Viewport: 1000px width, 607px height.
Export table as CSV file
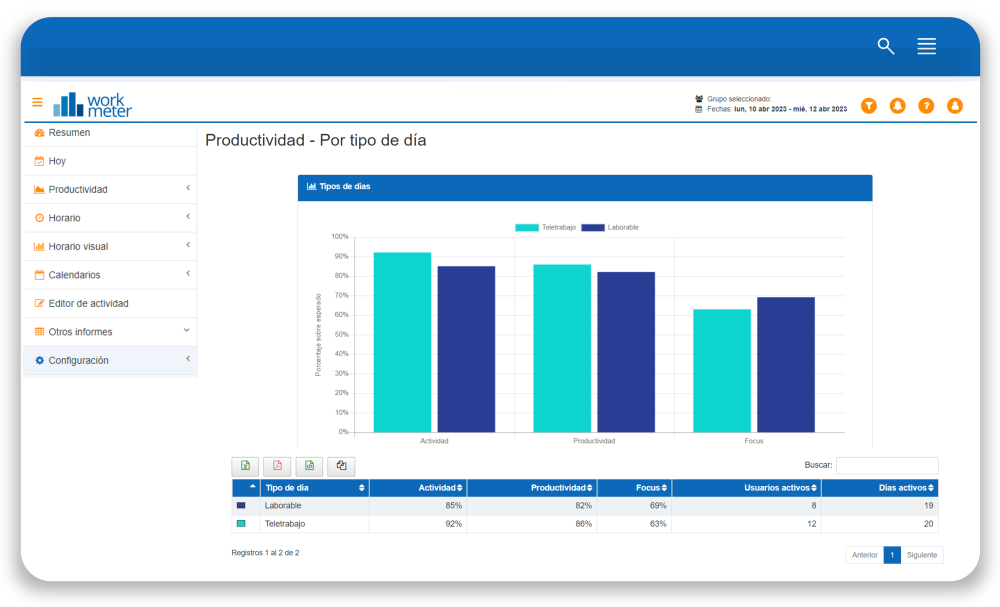coord(309,466)
